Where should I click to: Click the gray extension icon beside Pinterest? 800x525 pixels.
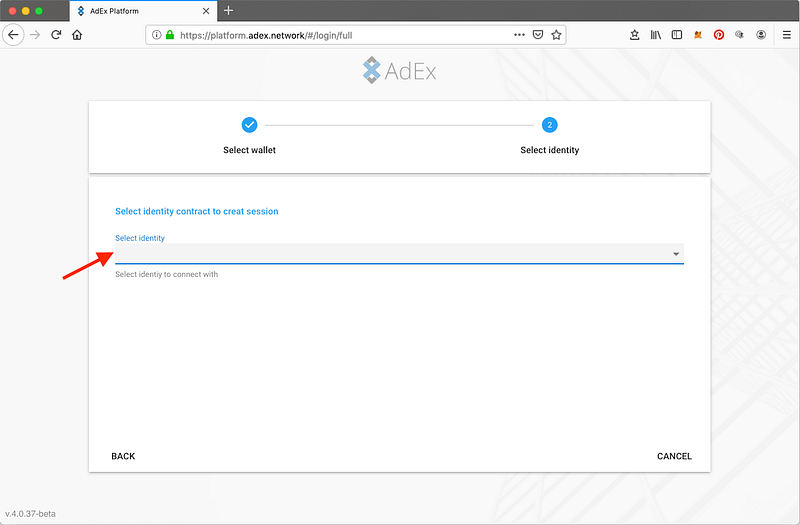point(739,35)
